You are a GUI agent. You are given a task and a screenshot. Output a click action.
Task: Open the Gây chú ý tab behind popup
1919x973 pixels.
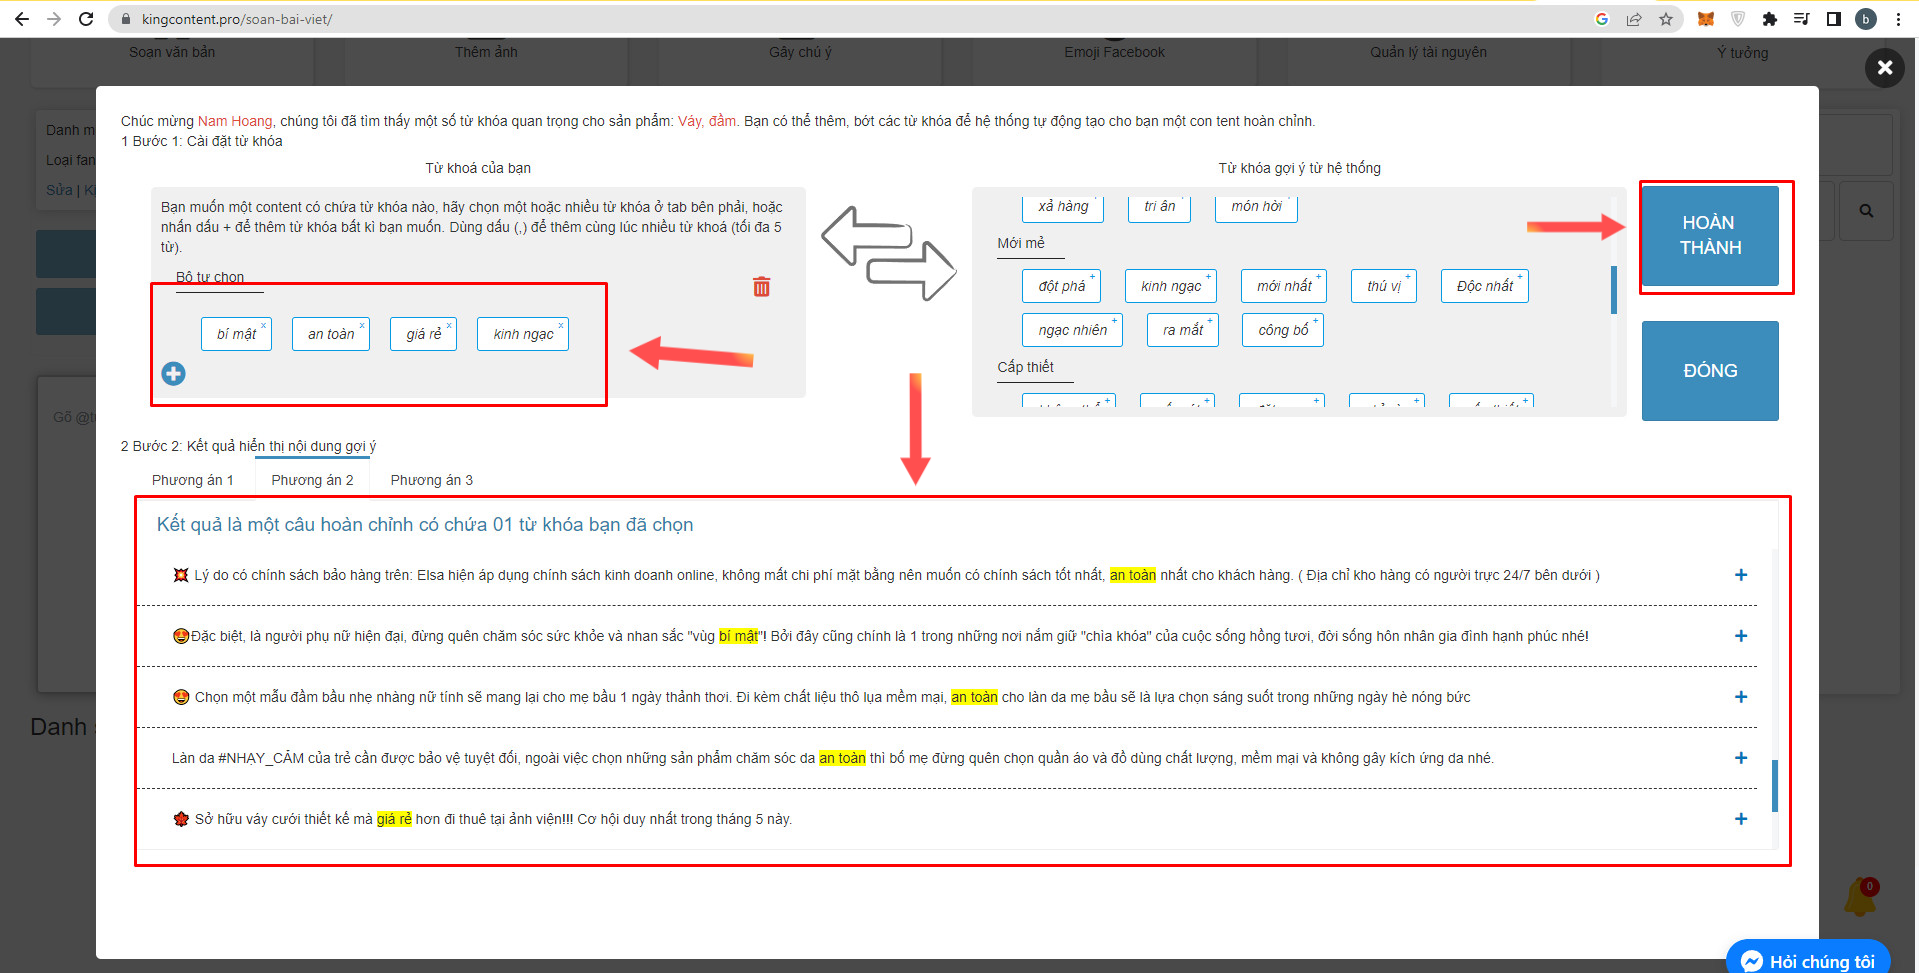800,52
